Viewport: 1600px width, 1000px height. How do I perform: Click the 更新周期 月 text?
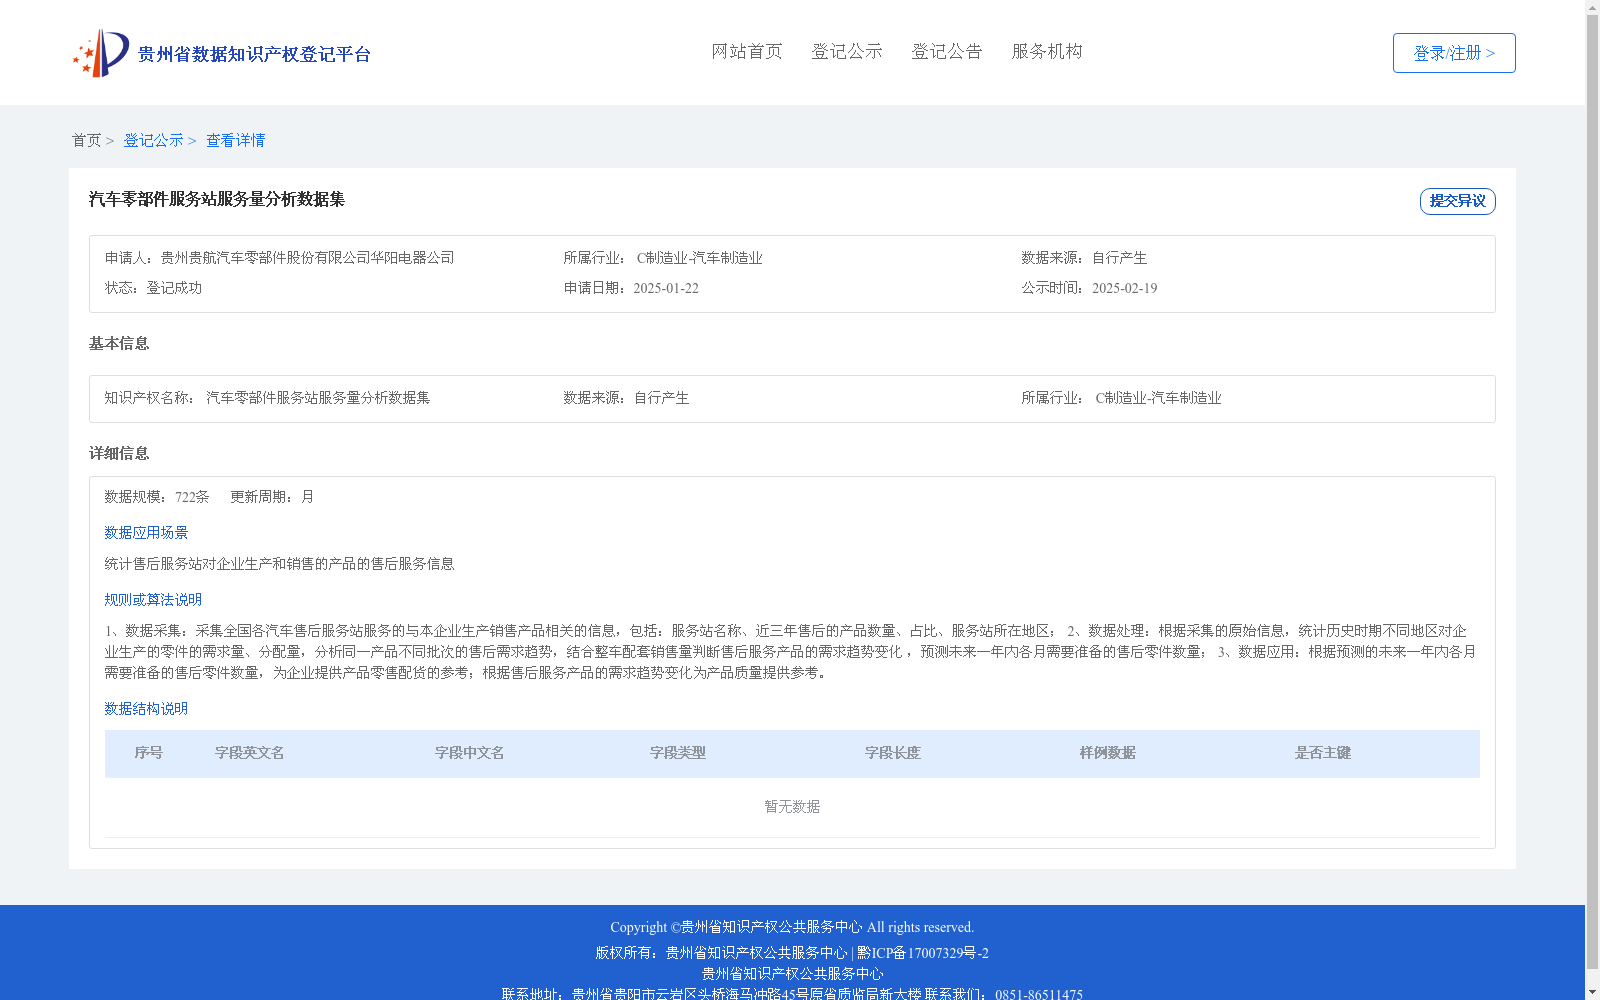[x=272, y=497]
